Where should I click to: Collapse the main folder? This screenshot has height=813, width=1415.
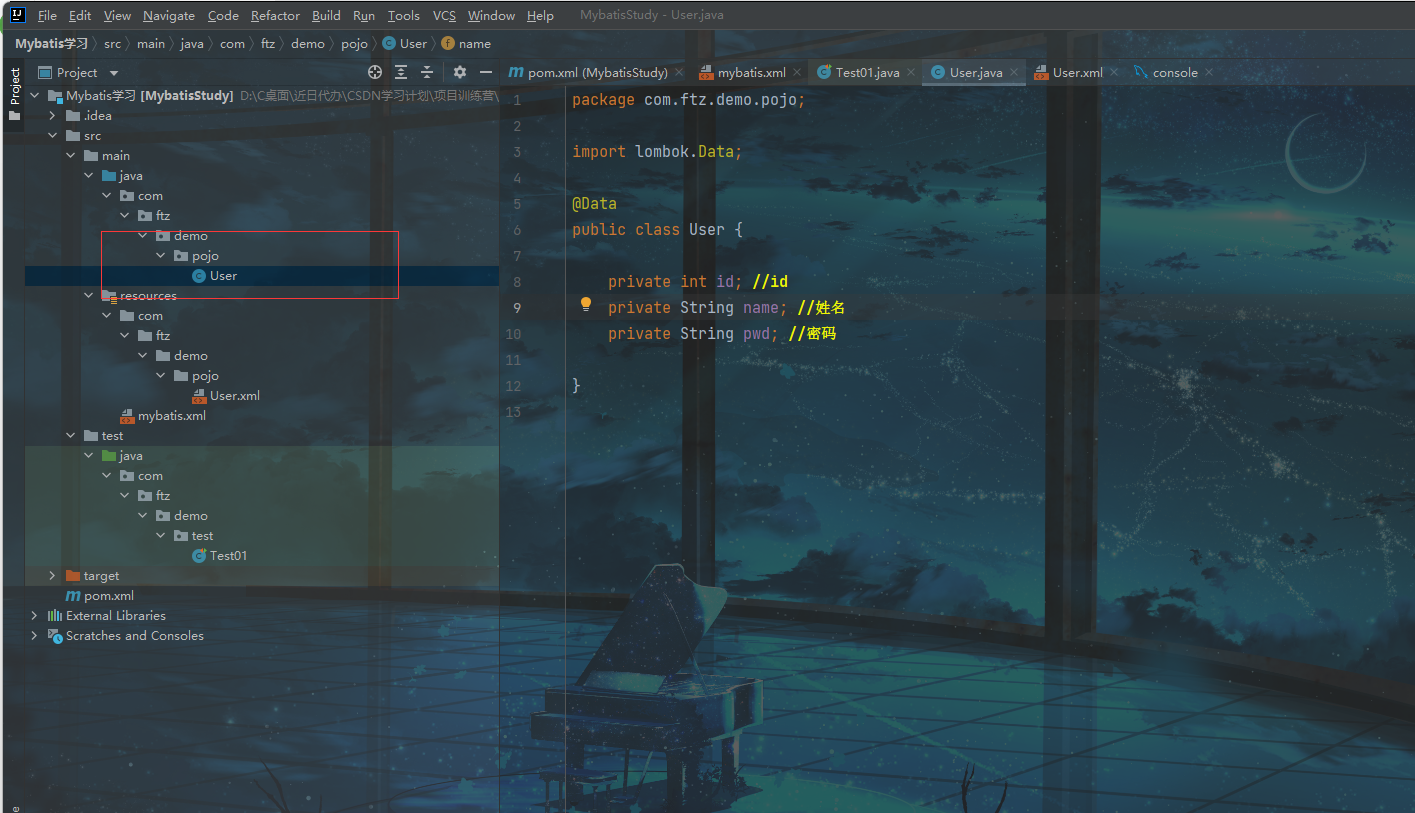point(70,155)
